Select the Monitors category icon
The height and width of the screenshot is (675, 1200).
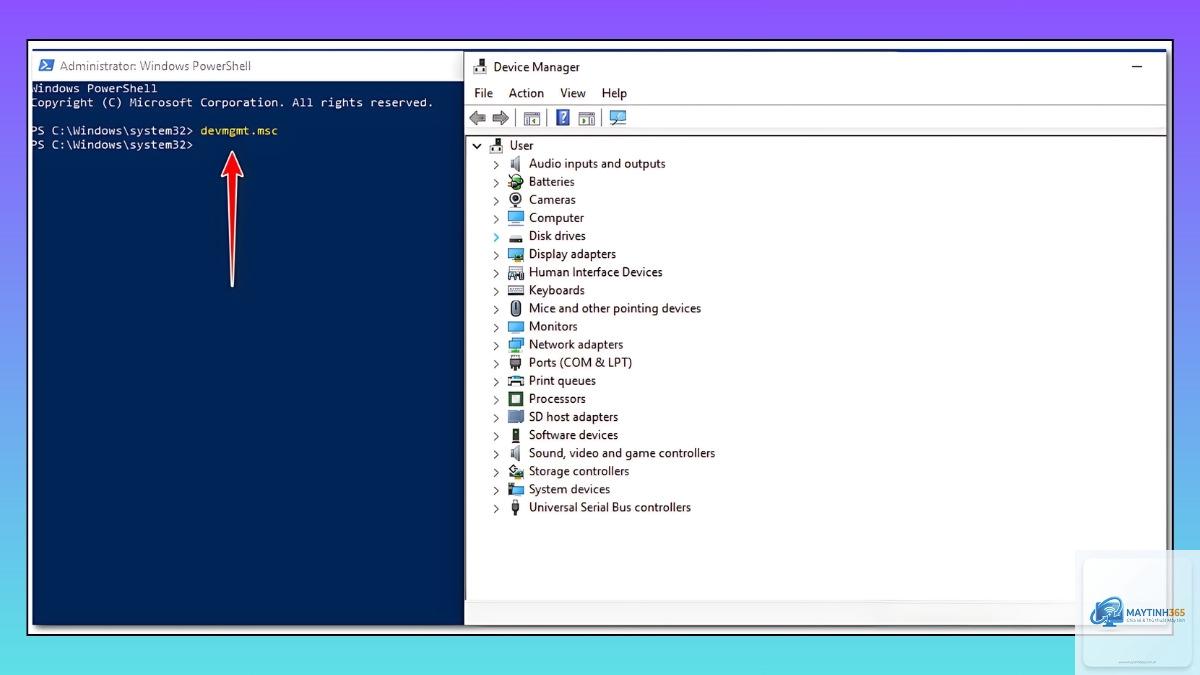tap(516, 326)
